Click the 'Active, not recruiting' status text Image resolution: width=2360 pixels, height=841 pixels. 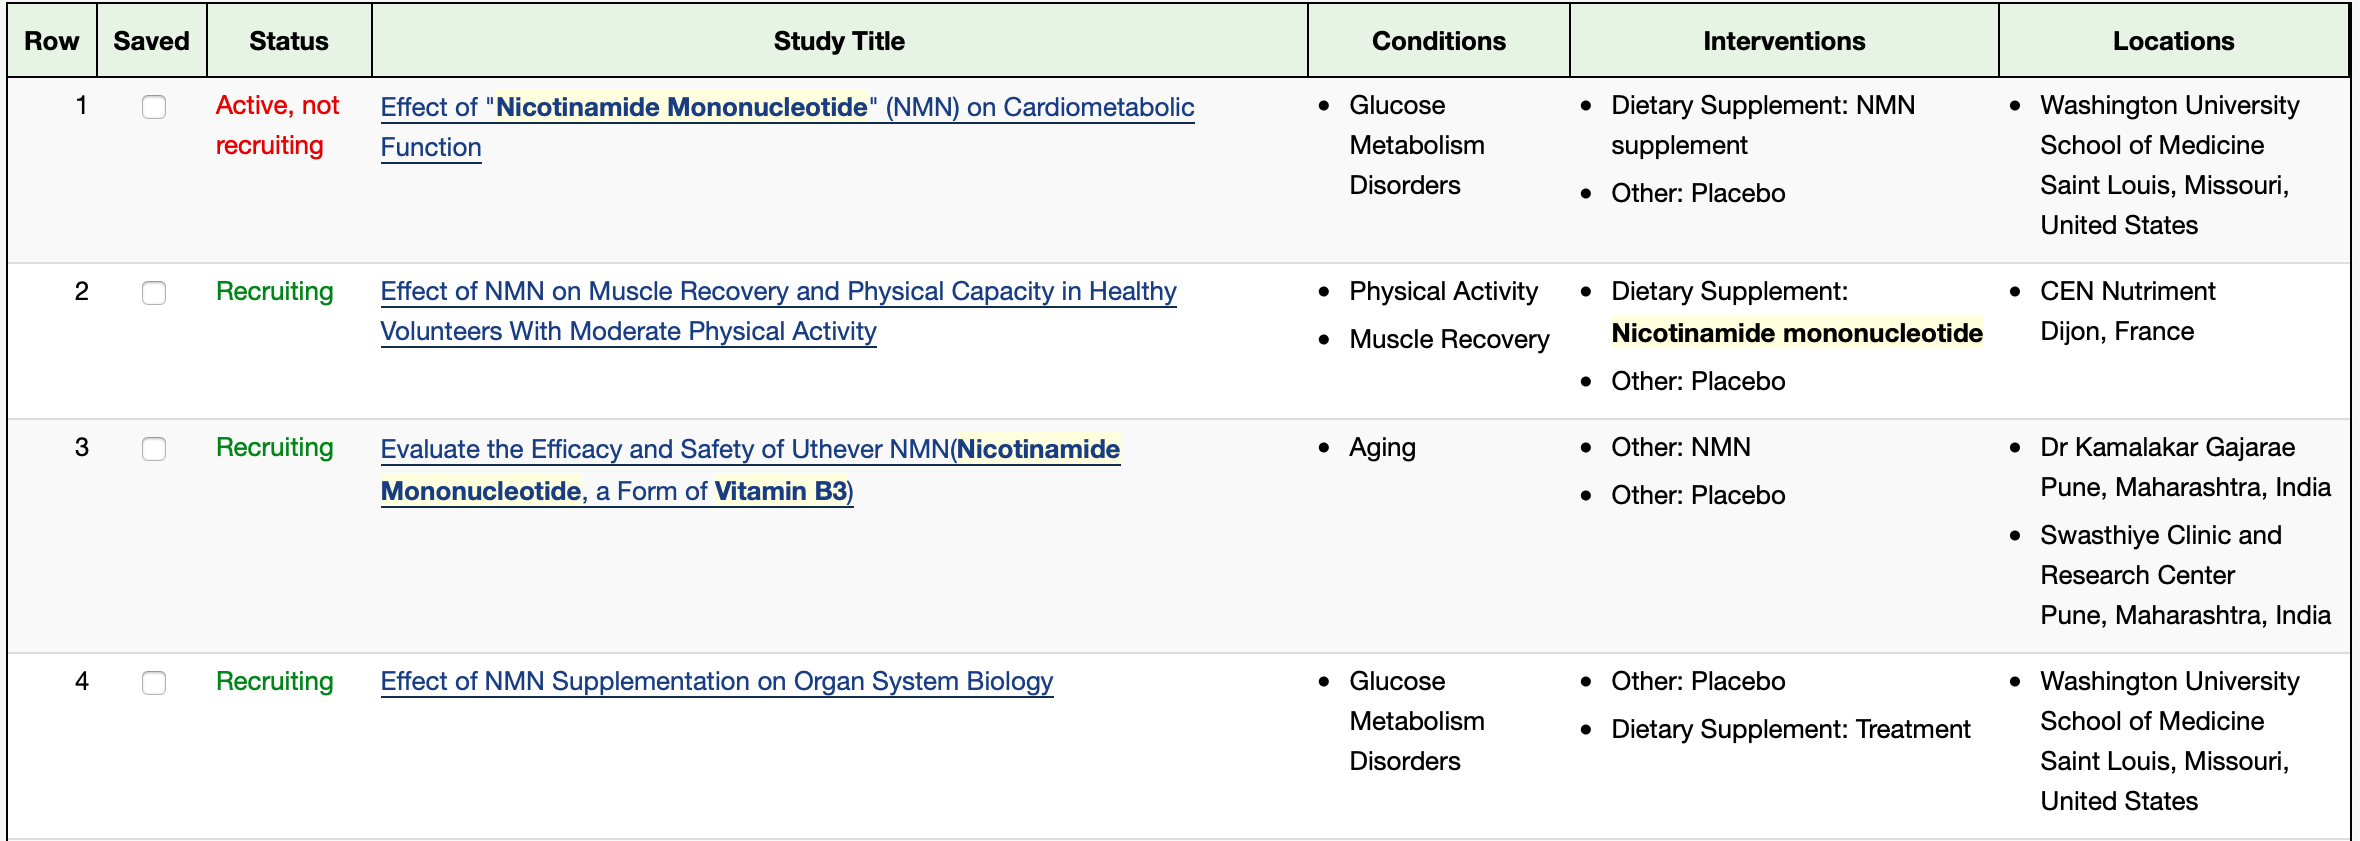(x=278, y=125)
